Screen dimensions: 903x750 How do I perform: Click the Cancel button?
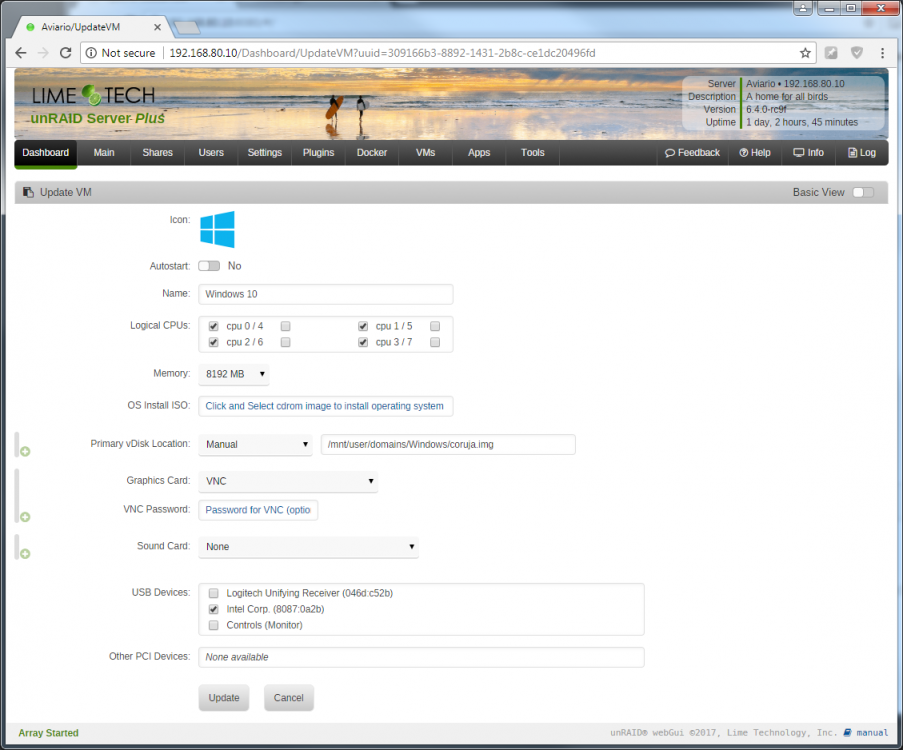[289, 698]
